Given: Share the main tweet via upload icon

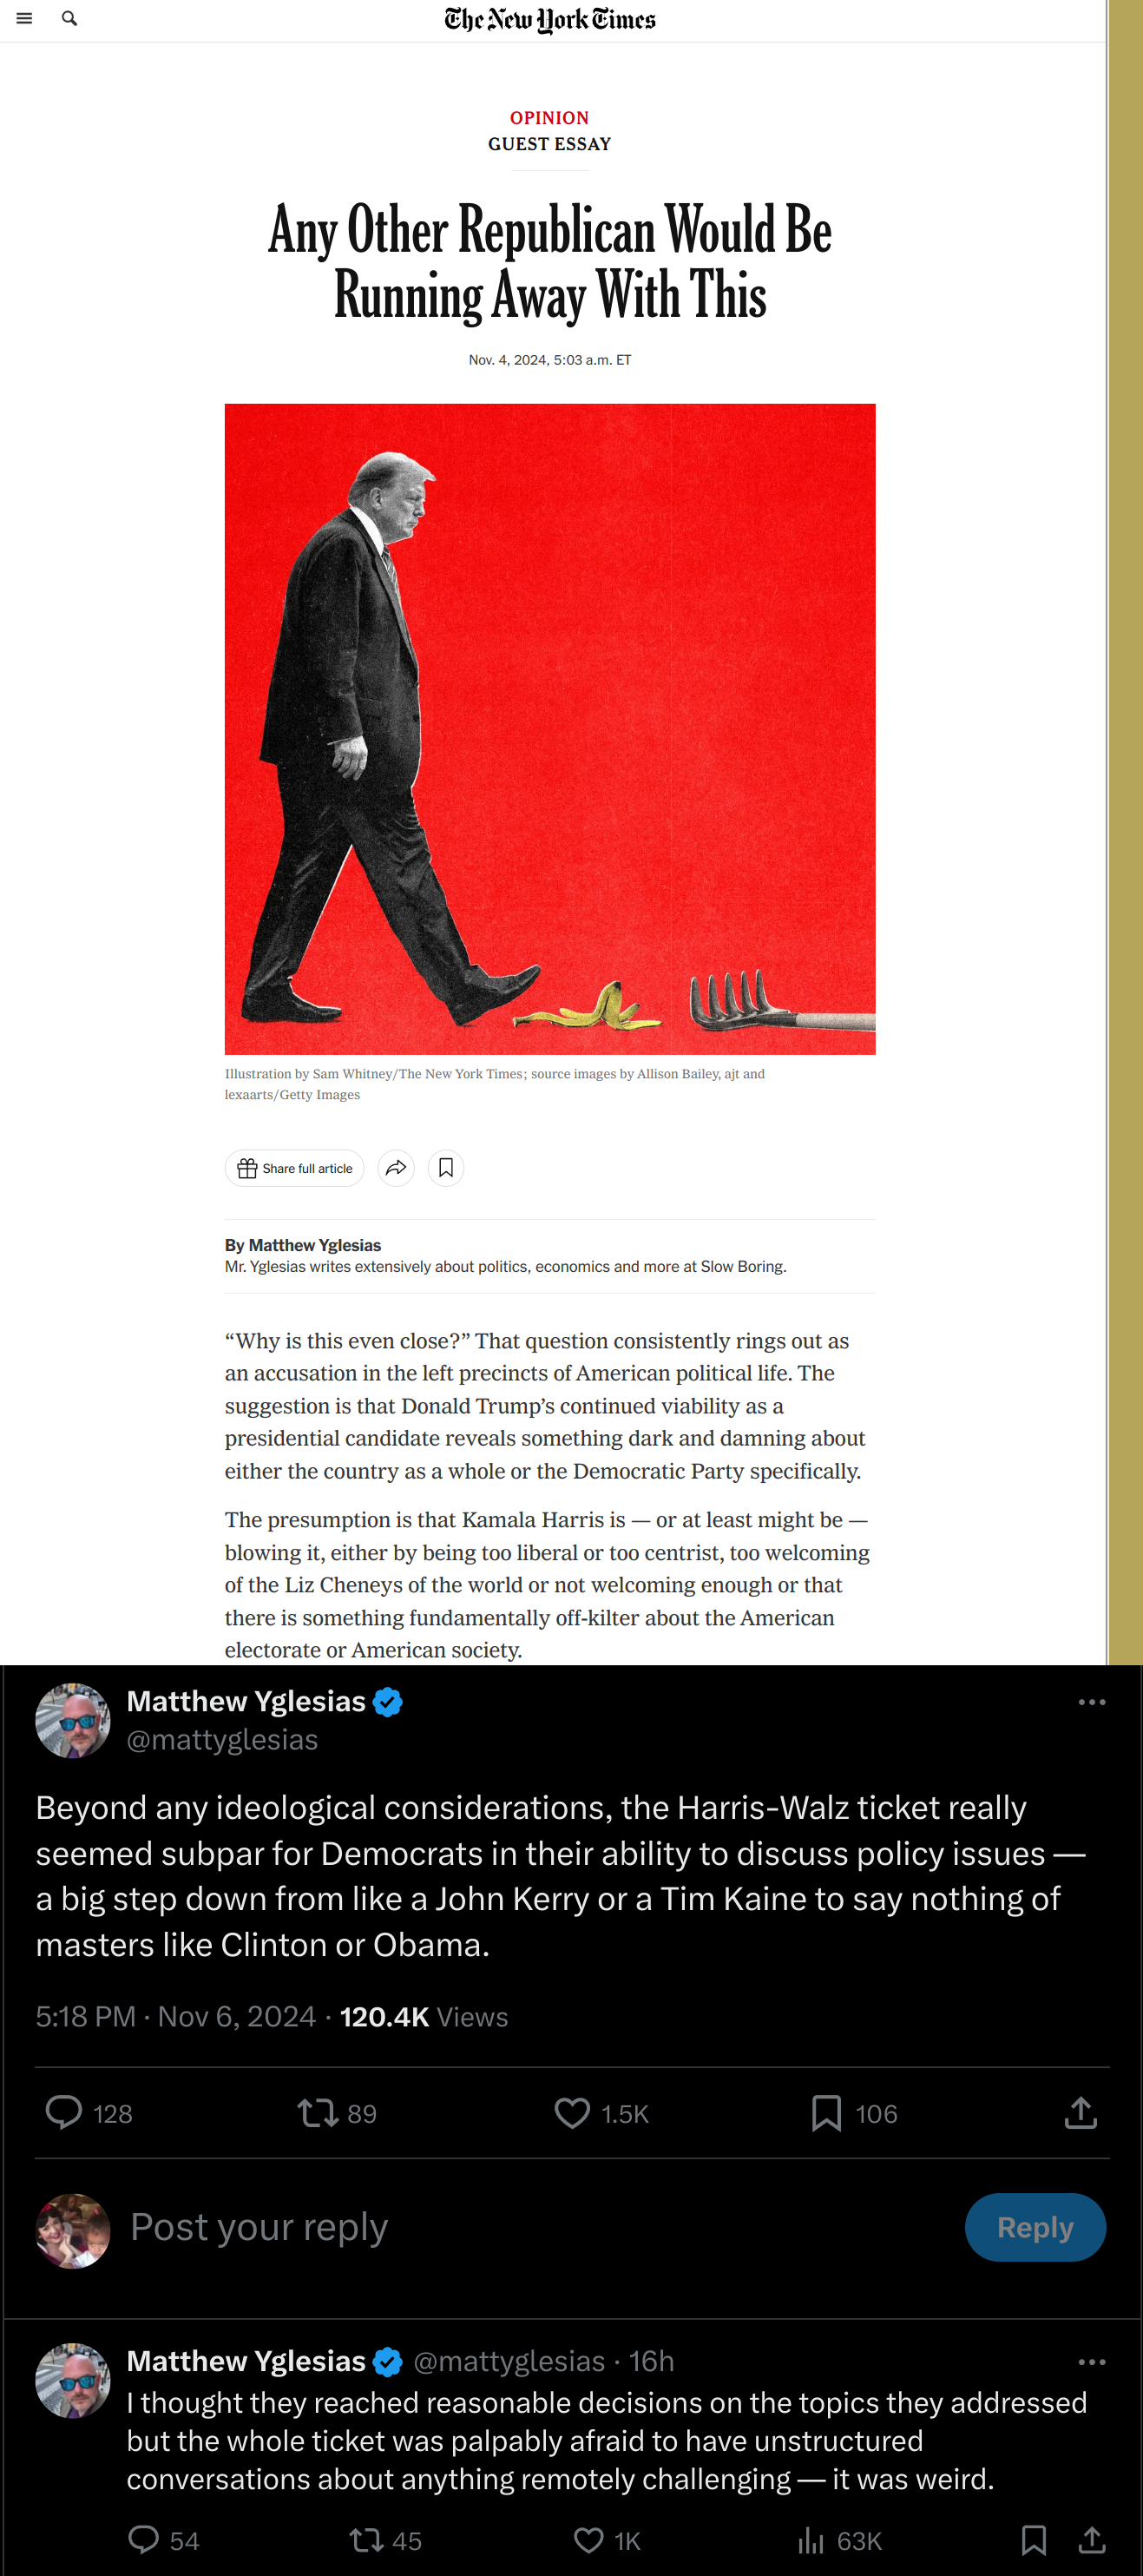Looking at the screenshot, I should point(1081,2113).
